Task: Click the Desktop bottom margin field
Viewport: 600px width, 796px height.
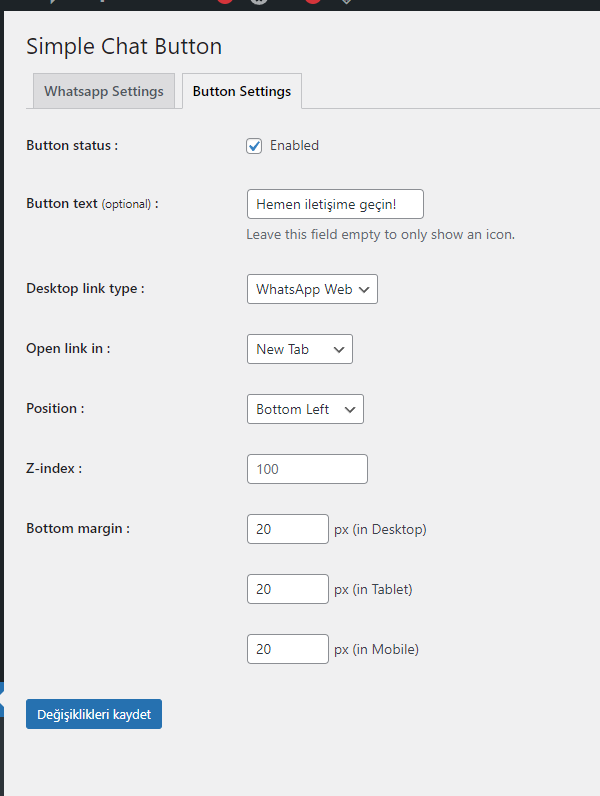Action: pos(288,529)
